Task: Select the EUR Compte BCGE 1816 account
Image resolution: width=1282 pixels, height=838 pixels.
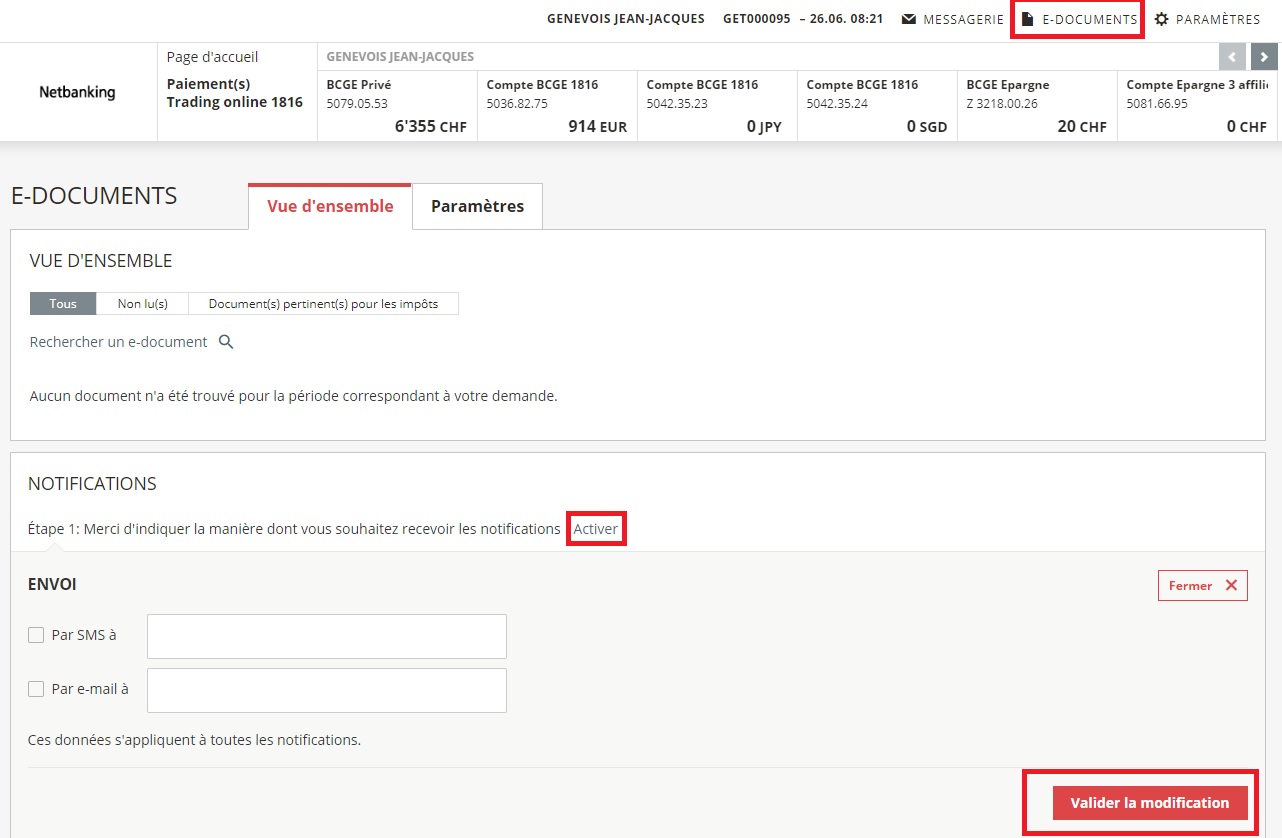Action: pos(557,105)
